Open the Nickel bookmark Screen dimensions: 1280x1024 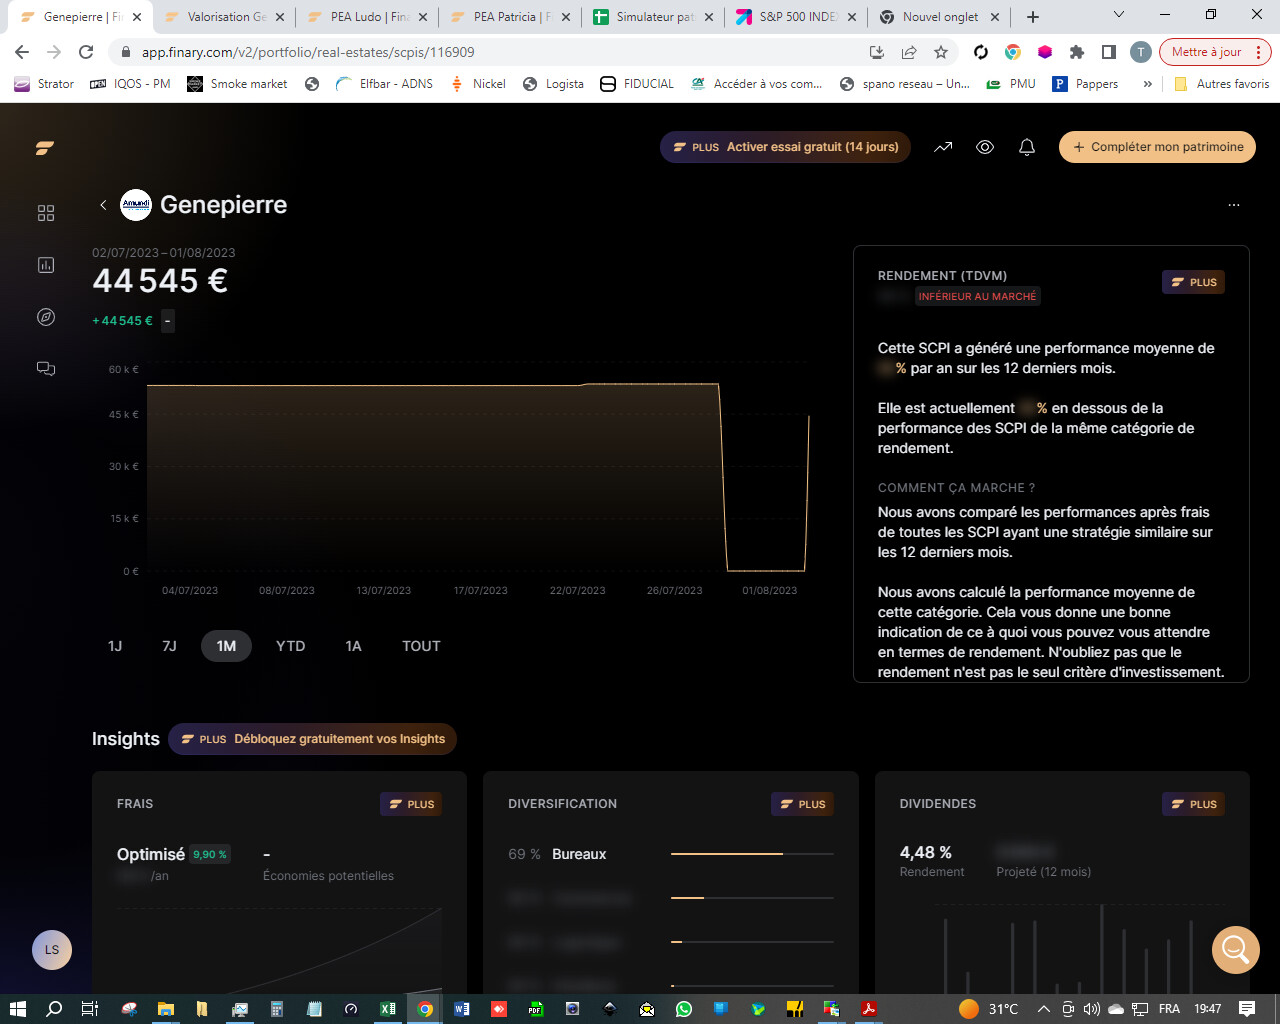pyautogui.click(x=477, y=84)
